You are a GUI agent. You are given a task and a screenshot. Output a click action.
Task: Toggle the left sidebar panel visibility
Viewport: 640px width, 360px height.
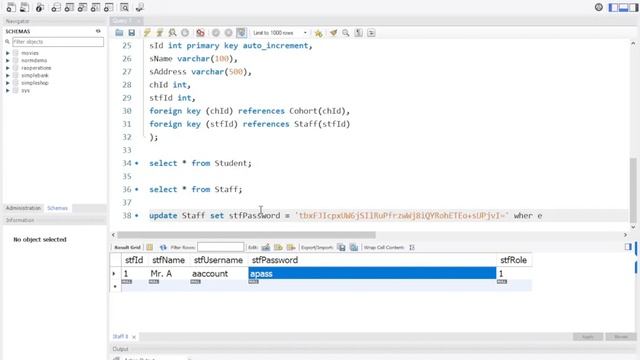(613, 7)
